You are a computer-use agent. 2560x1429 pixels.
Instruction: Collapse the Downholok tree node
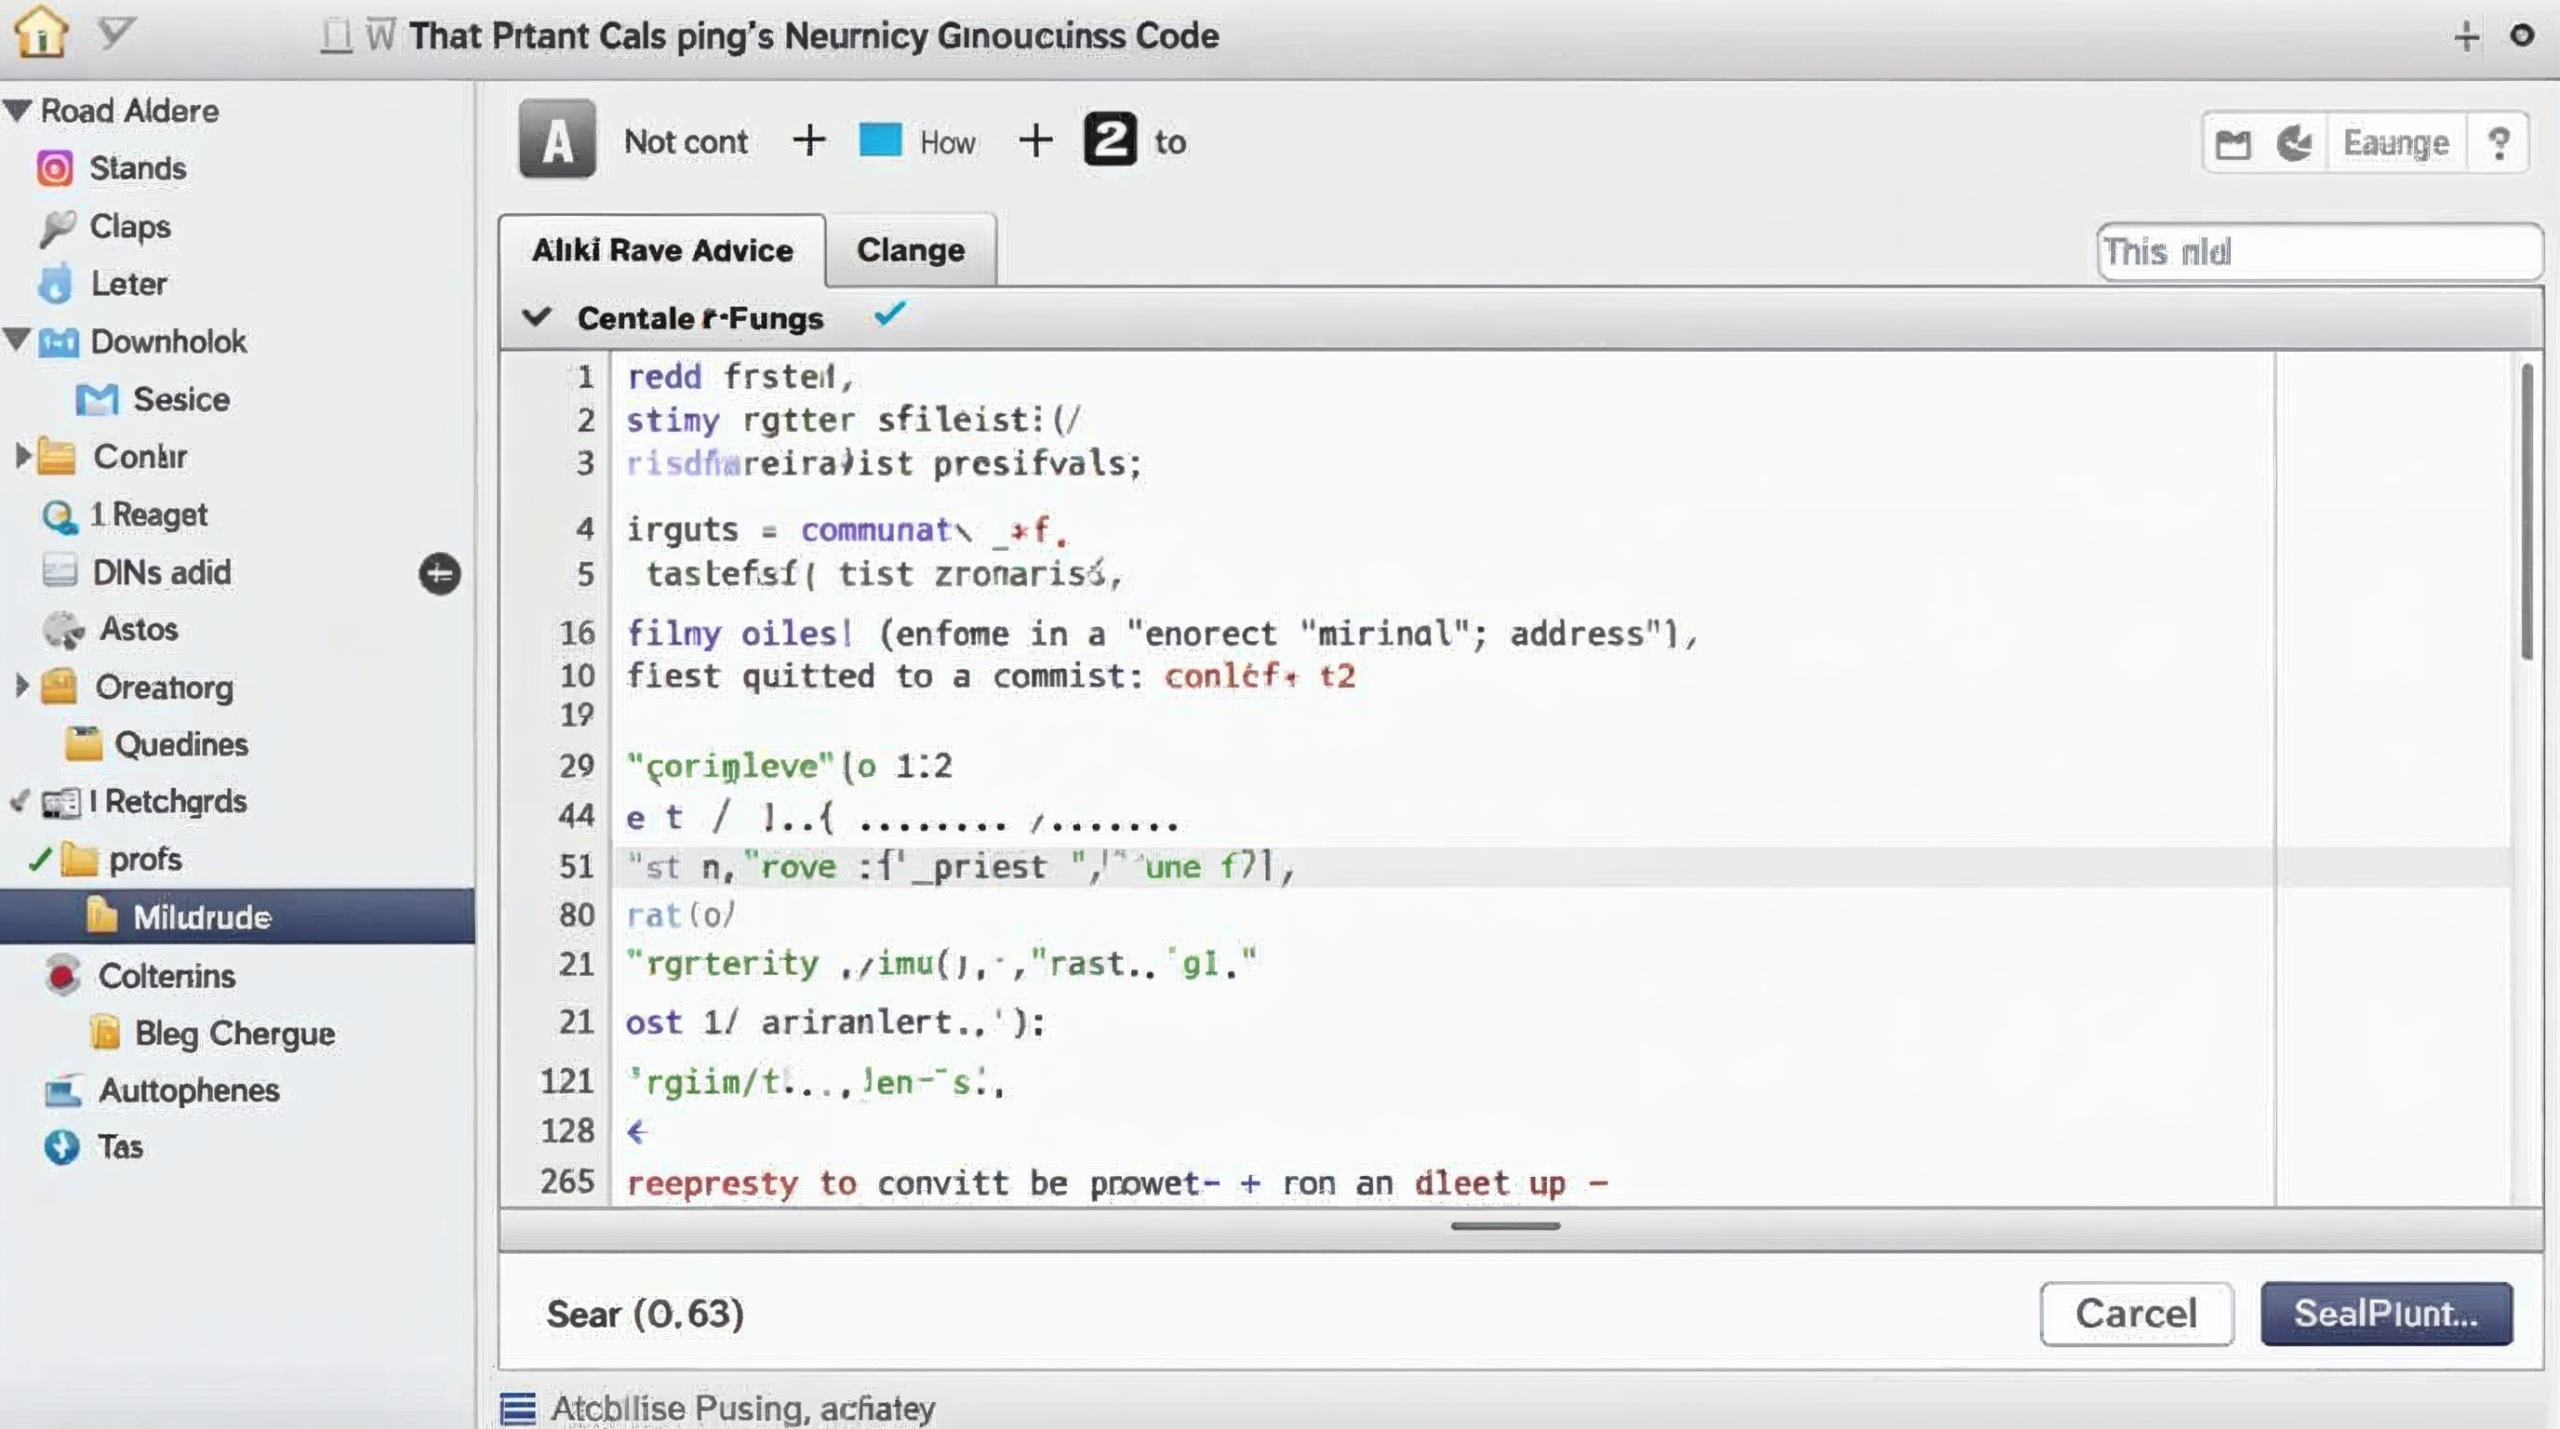[17, 339]
